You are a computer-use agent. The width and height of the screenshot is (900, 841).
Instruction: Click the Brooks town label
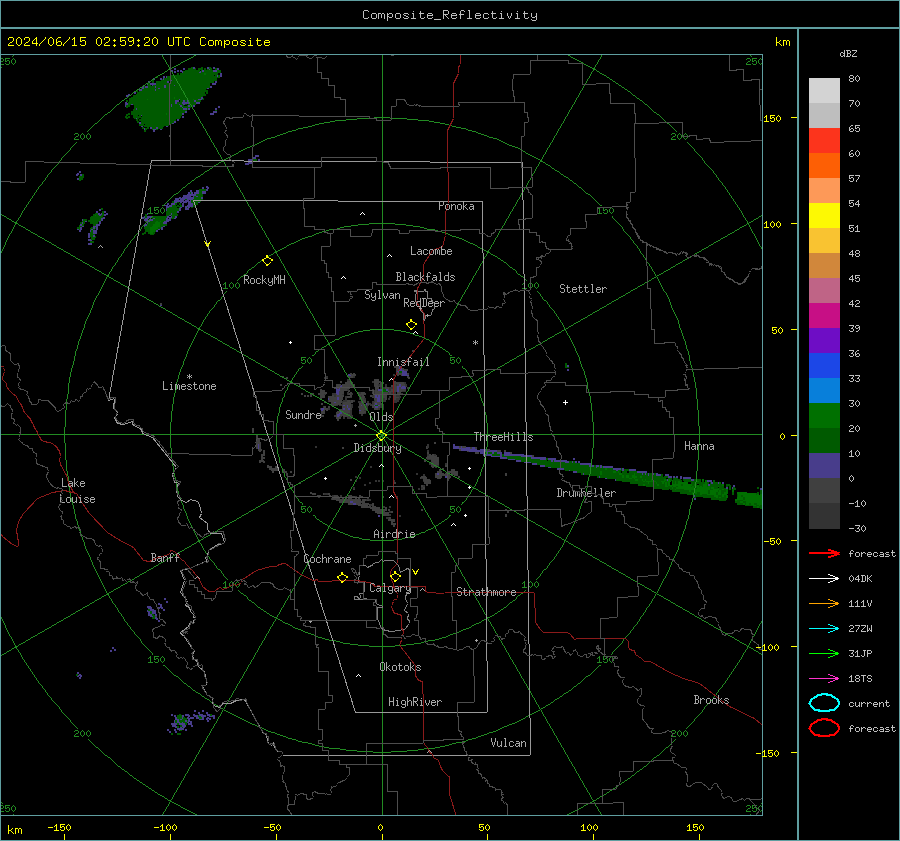(x=711, y=700)
